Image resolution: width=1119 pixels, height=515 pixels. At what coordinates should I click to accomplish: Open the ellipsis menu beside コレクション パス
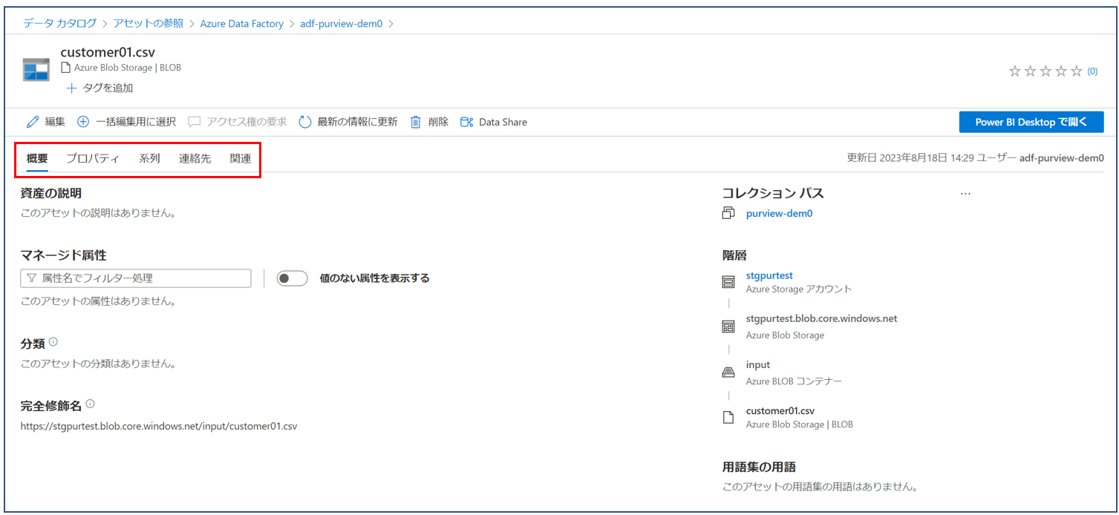966,193
